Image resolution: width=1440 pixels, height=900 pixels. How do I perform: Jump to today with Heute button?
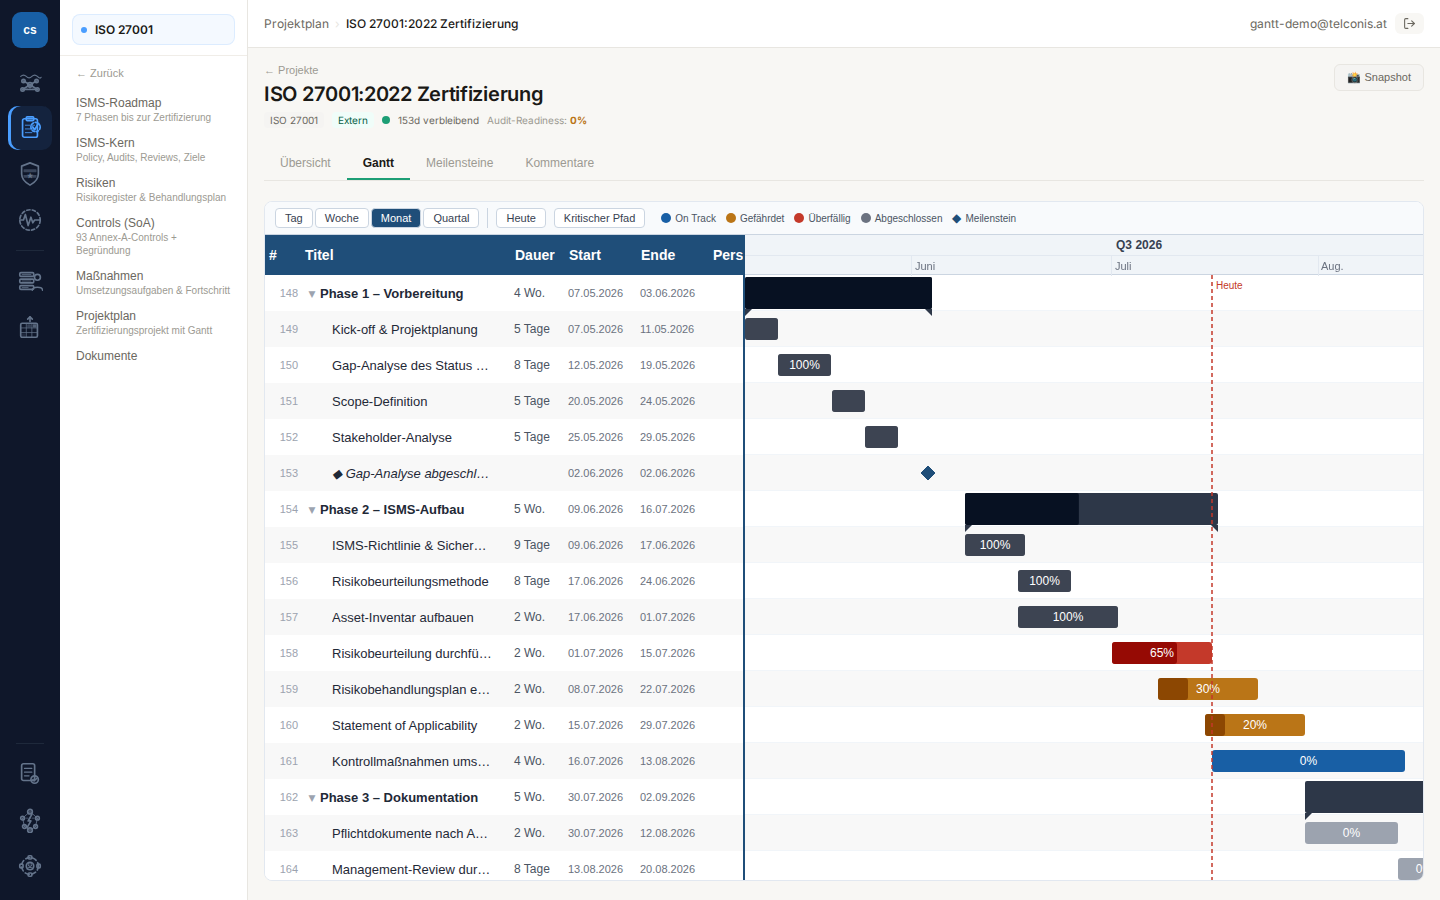click(x=521, y=218)
